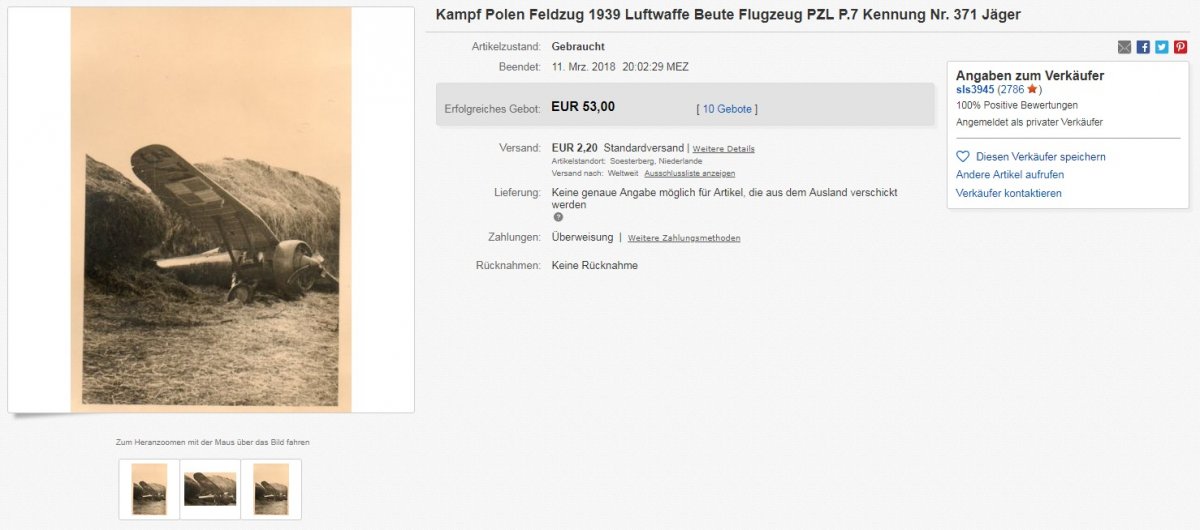The height and width of the screenshot is (530, 1200).
Task: View the 10 Gebote bid history
Action: [727, 109]
